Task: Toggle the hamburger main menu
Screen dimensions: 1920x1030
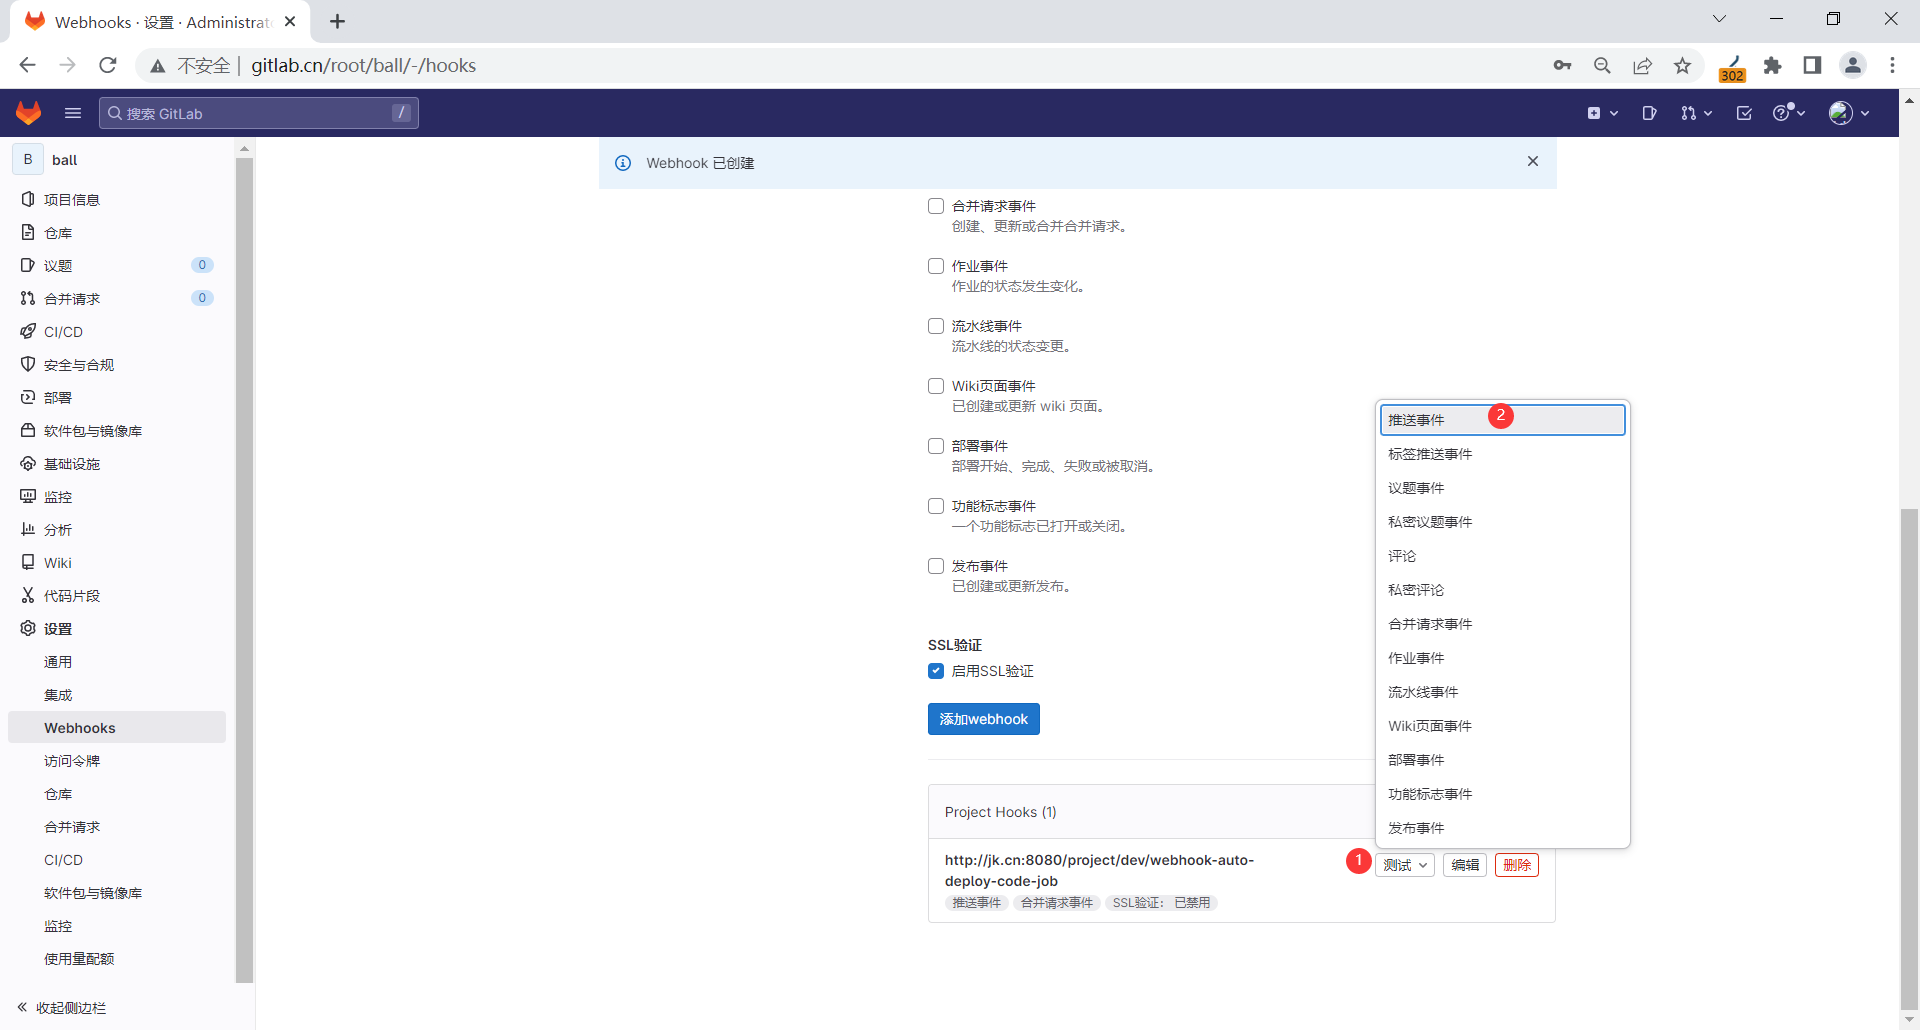Action: pyautogui.click(x=73, y=113)
